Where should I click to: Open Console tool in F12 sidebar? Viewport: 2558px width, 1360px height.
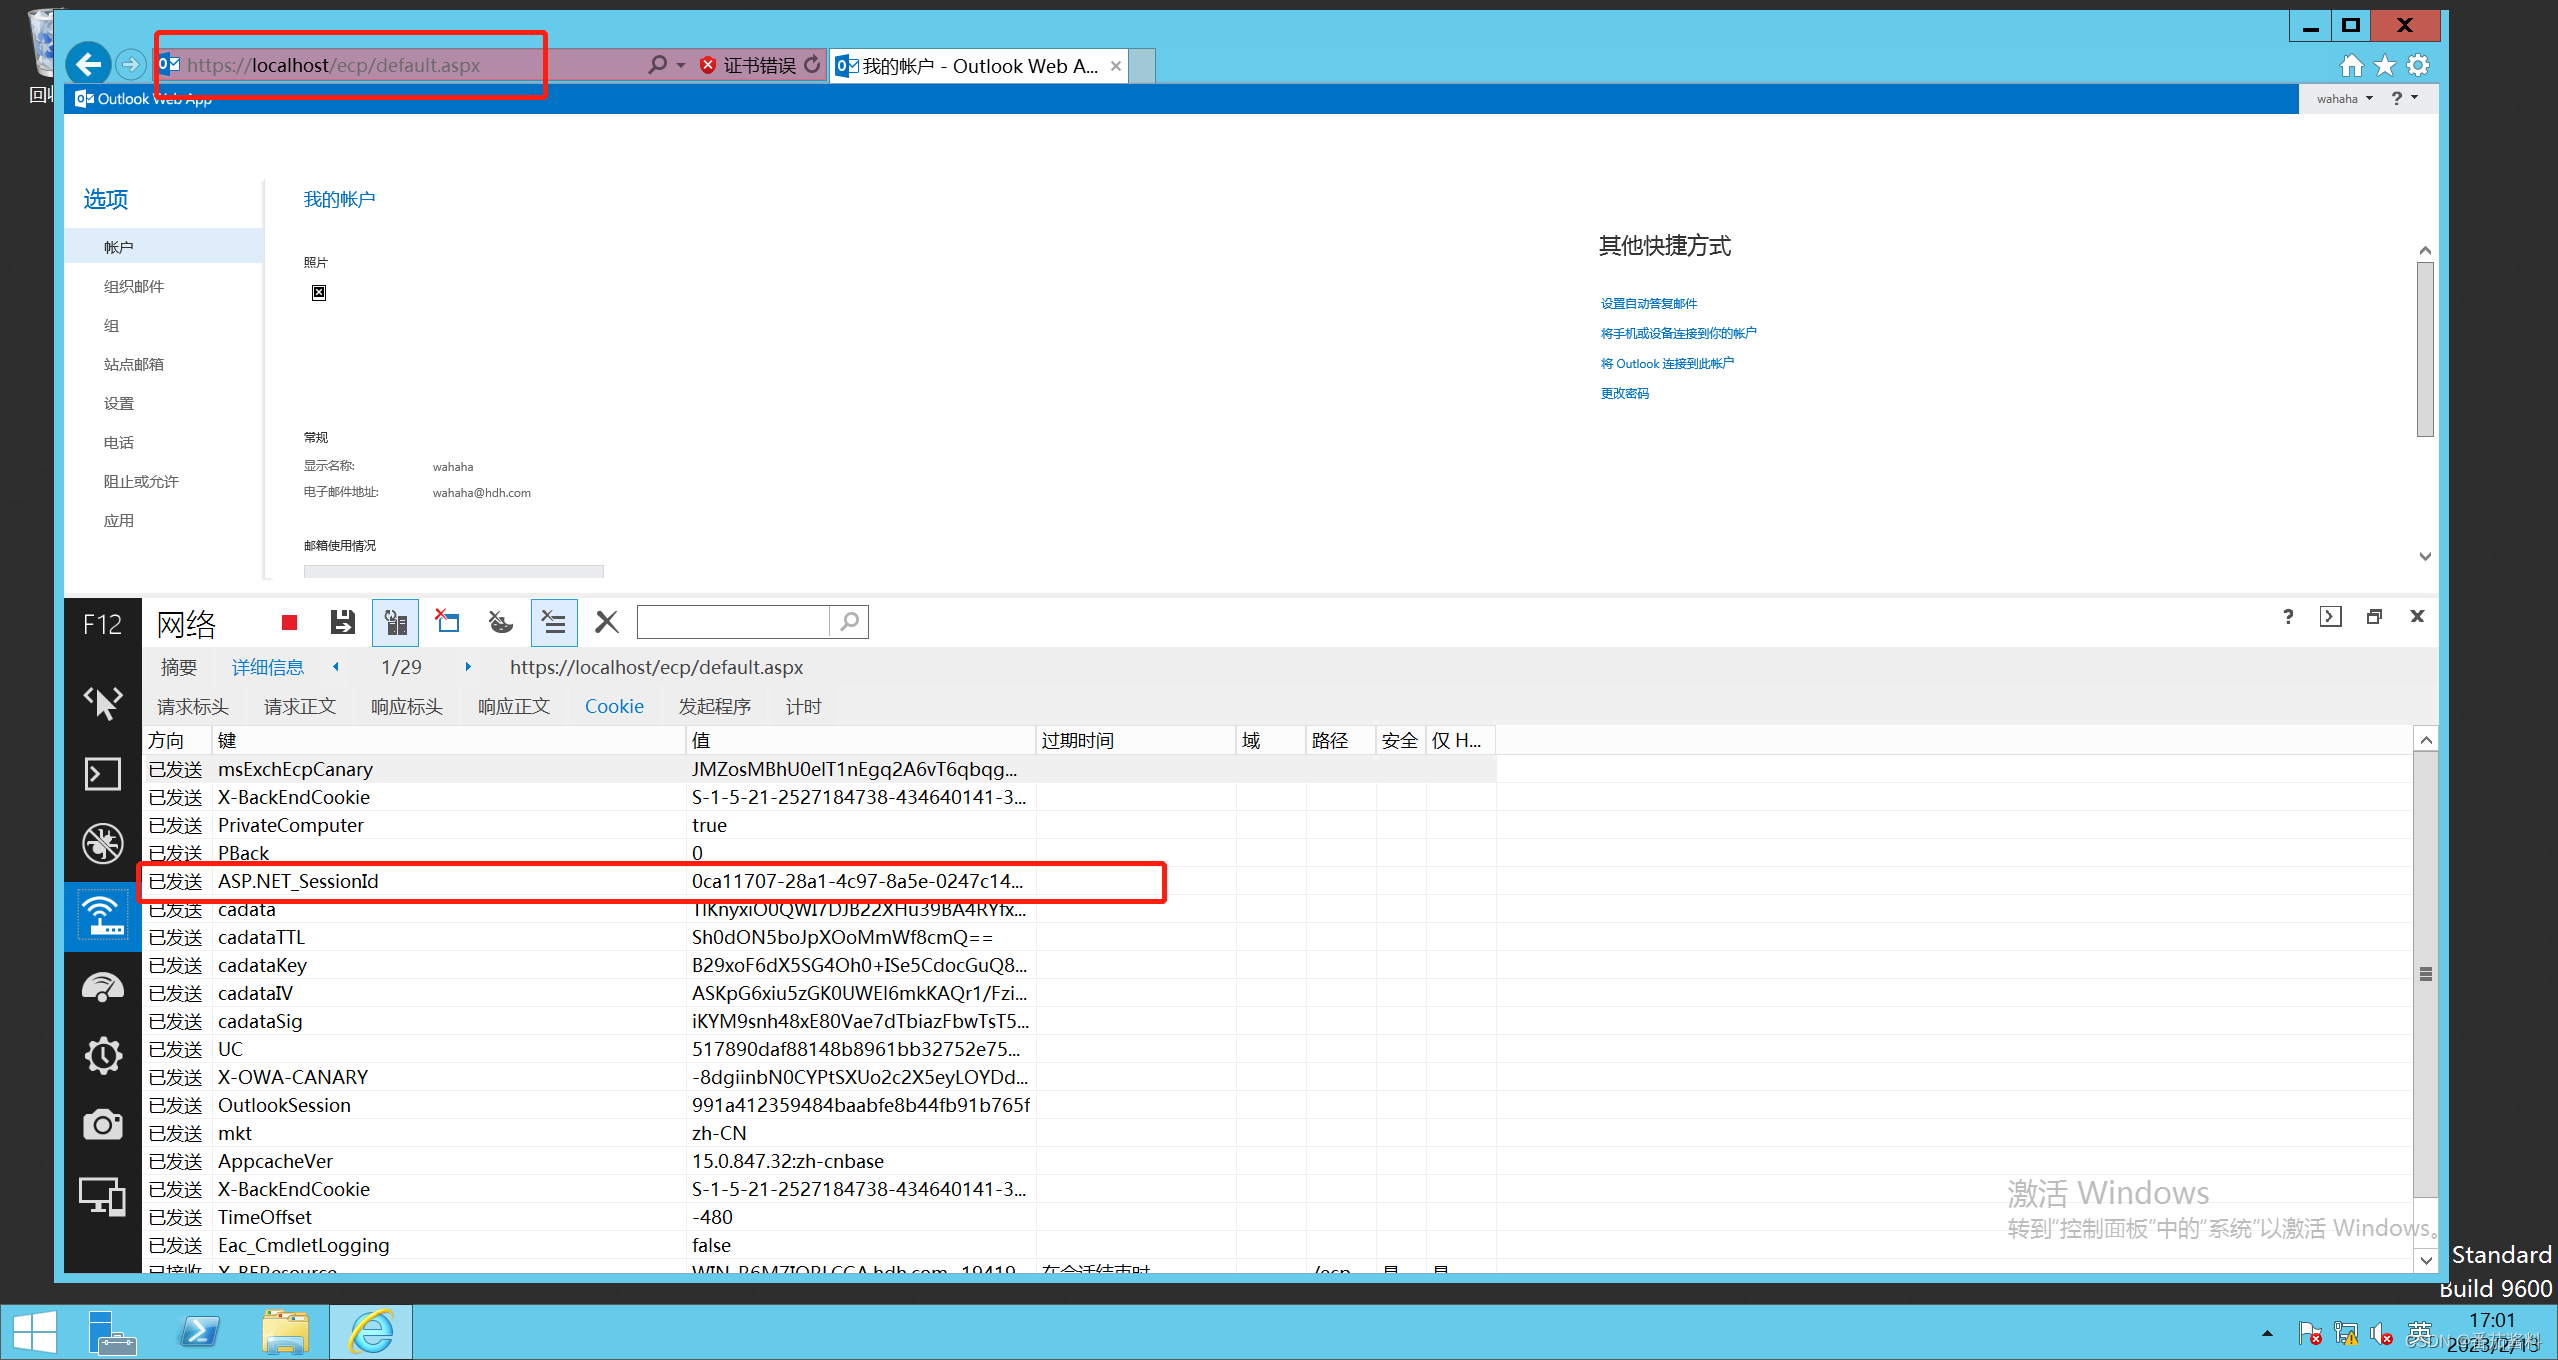click(102, 773)
